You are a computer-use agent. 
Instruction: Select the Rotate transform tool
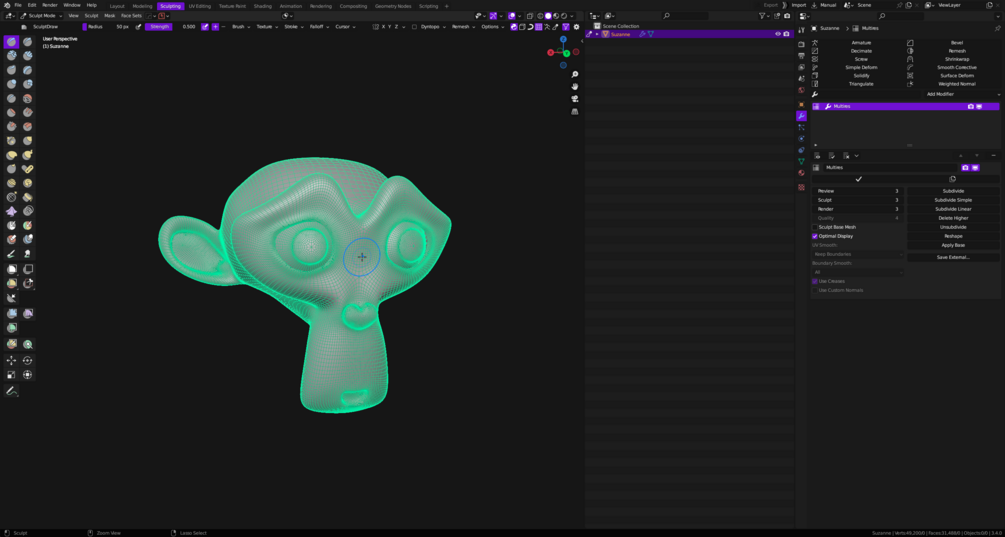[x=28, y=361]
